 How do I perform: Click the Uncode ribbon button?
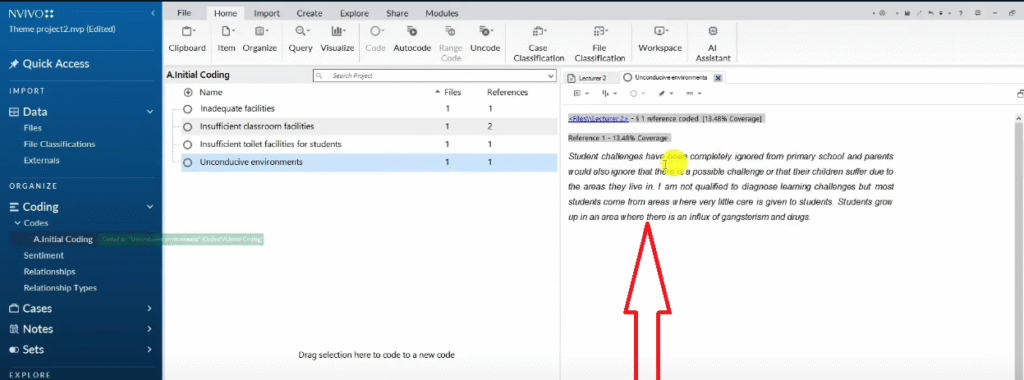[485, 39]
